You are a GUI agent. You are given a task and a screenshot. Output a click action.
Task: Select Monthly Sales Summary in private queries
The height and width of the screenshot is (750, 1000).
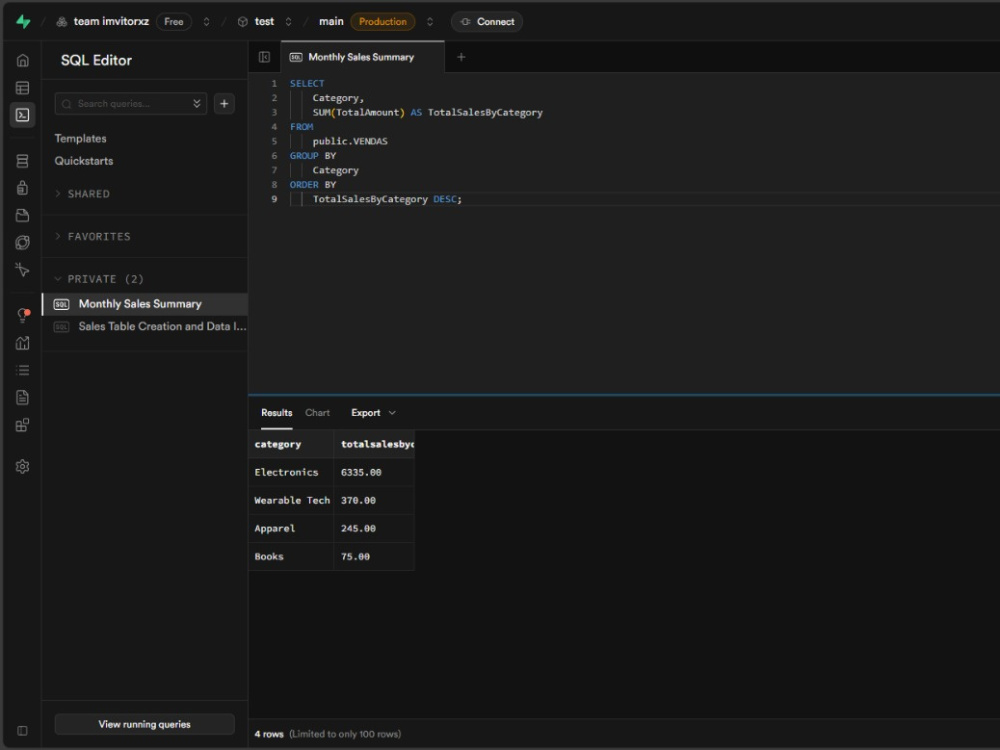145,304
